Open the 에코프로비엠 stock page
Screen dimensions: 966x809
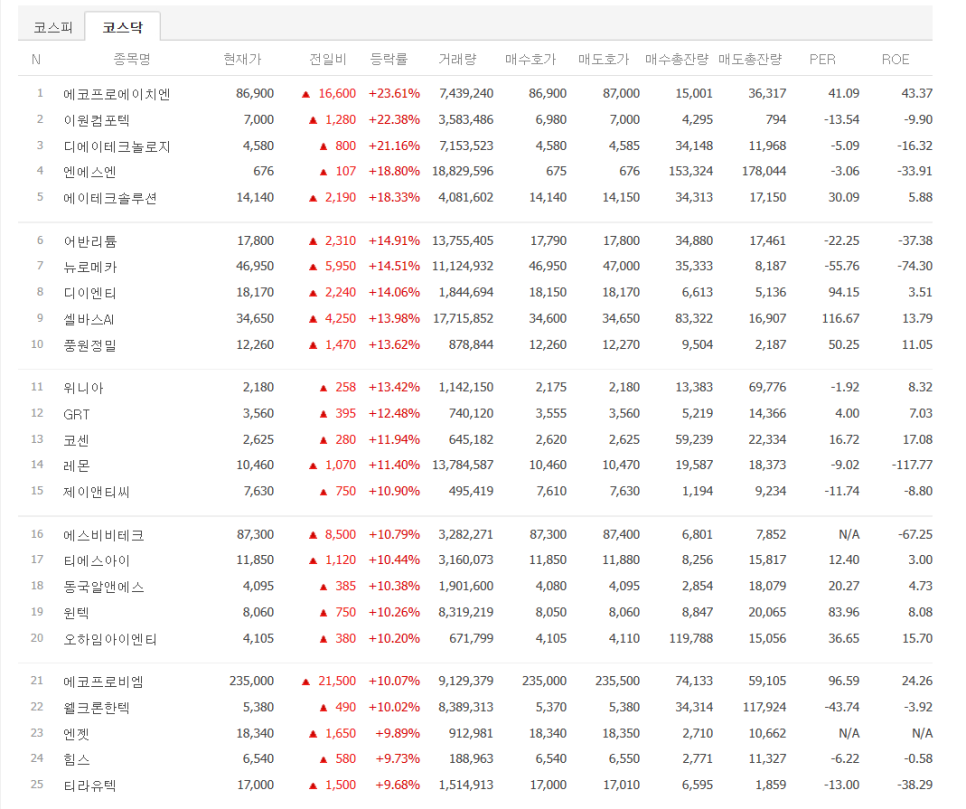point(104,682)
